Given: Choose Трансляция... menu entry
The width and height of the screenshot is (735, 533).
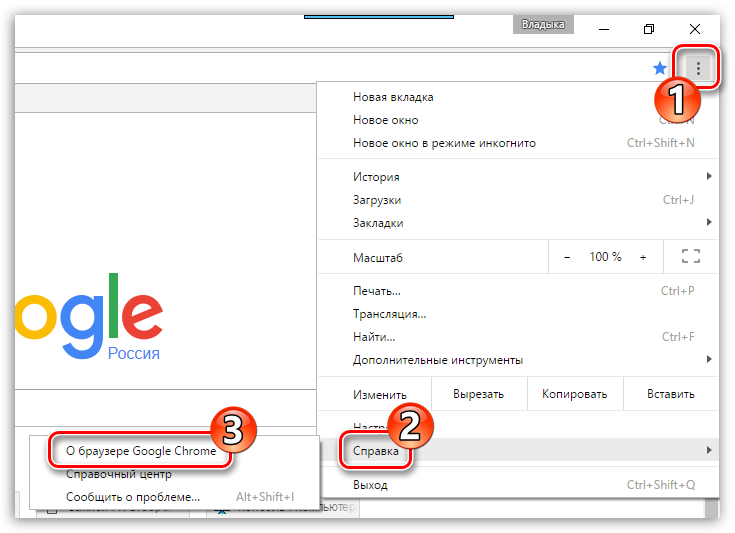Looking at the screenshot, I should click(518, 314).
